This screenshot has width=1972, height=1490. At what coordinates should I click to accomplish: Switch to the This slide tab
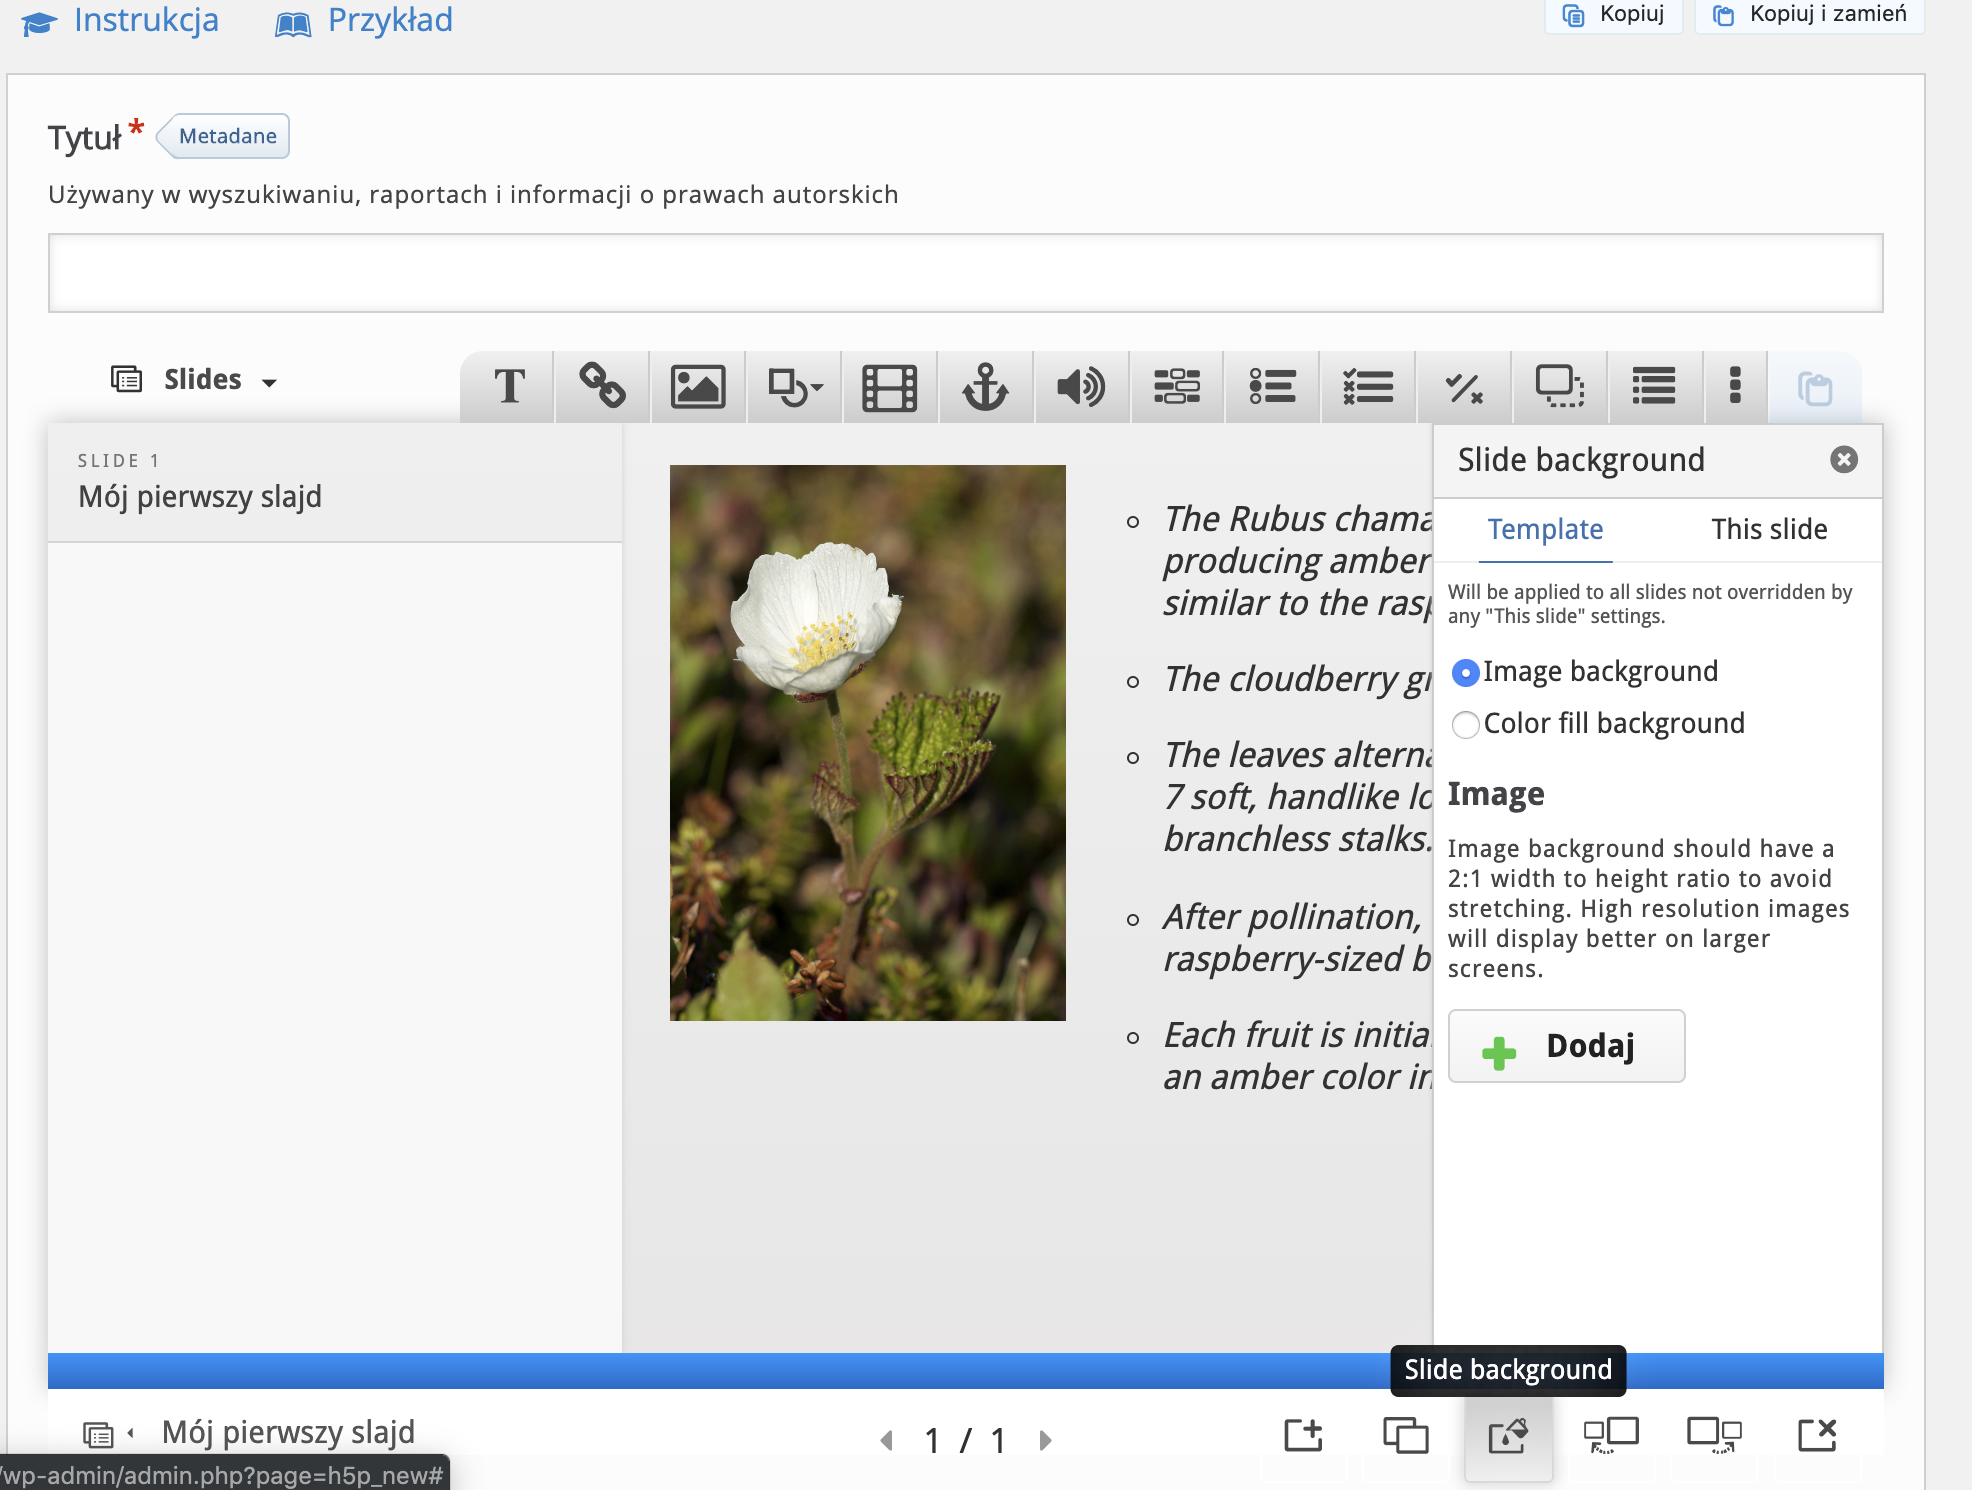(x=1768, y=529)
